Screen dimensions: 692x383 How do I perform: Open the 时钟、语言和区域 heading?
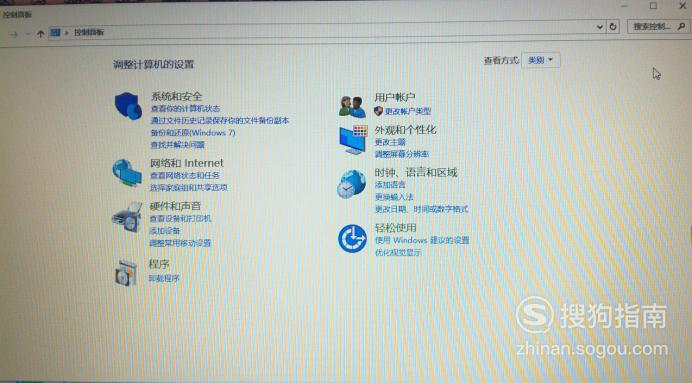pyautogui.click(x=416, y=172)
